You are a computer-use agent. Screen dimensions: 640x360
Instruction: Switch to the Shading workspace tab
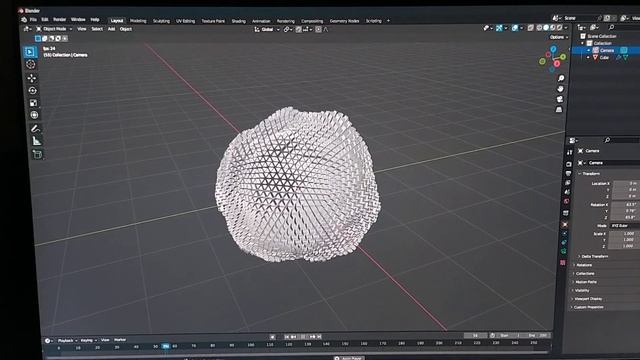click(x=239, y=21)
